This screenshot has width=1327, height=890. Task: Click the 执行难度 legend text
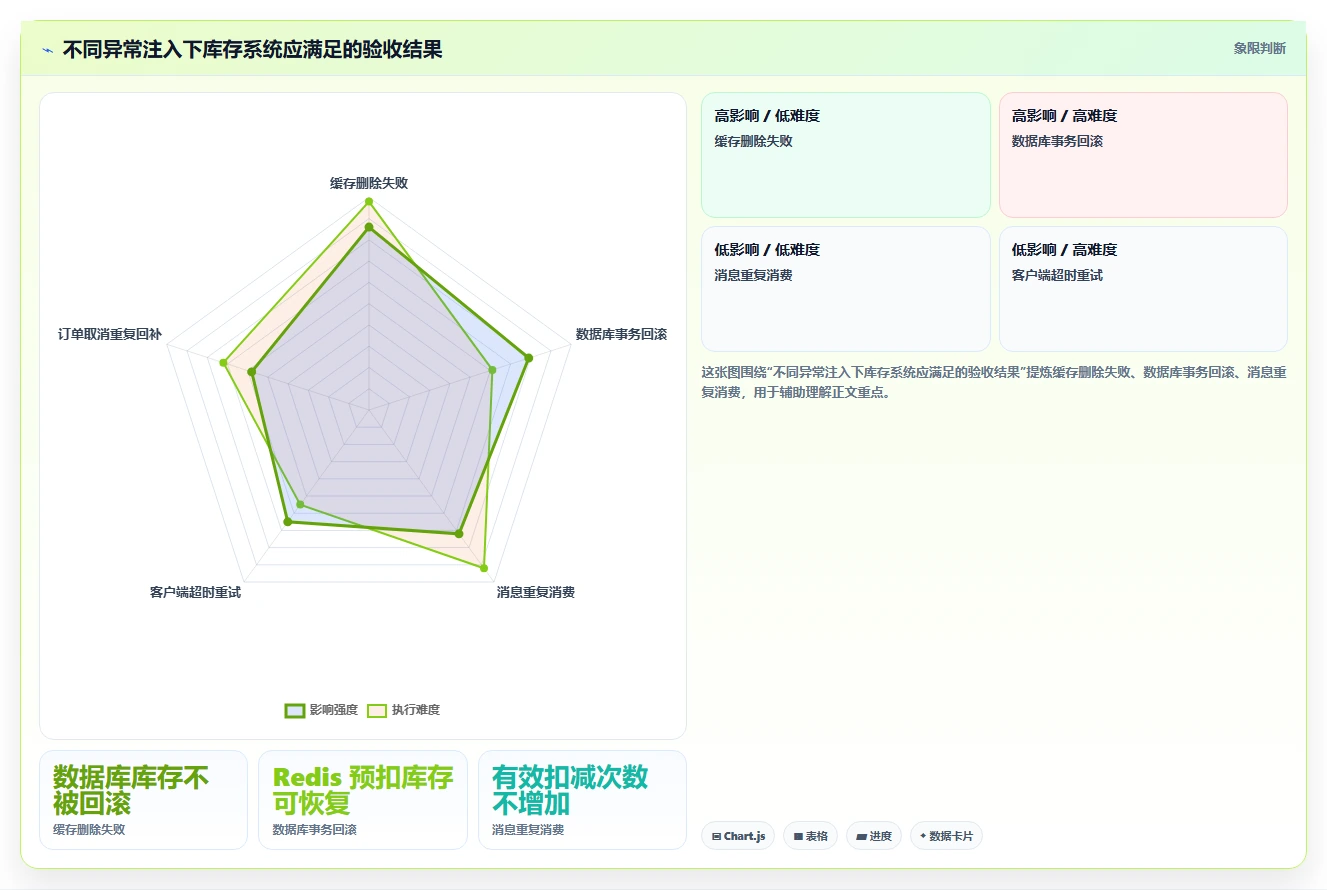coord(416,710)
